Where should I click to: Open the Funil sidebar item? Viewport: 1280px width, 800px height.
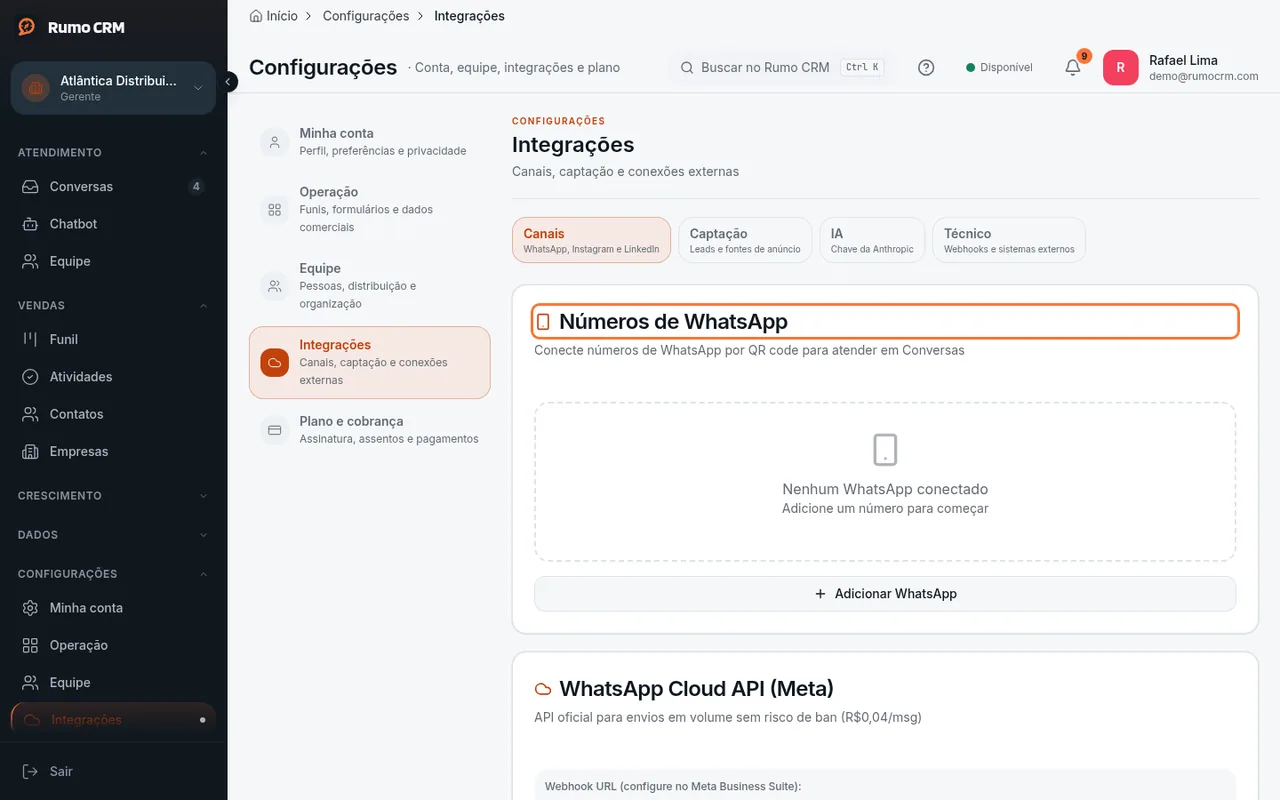[x=113, y=339]
